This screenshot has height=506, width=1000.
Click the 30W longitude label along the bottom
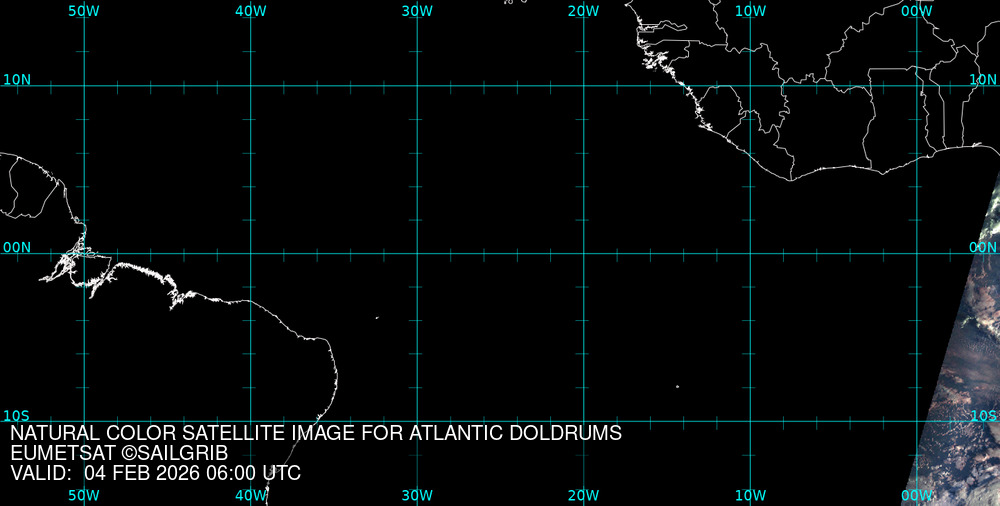[x=417, y=496]
